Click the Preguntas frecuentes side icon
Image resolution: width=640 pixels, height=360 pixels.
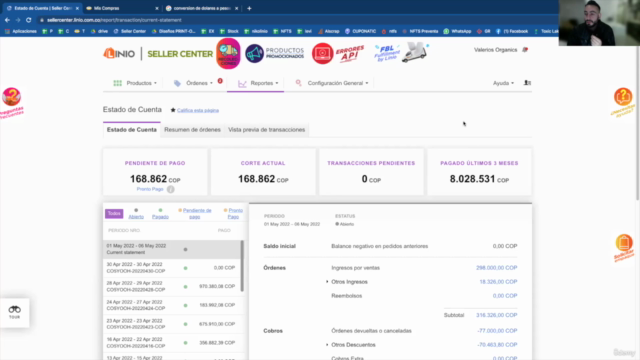pos(11,102)
